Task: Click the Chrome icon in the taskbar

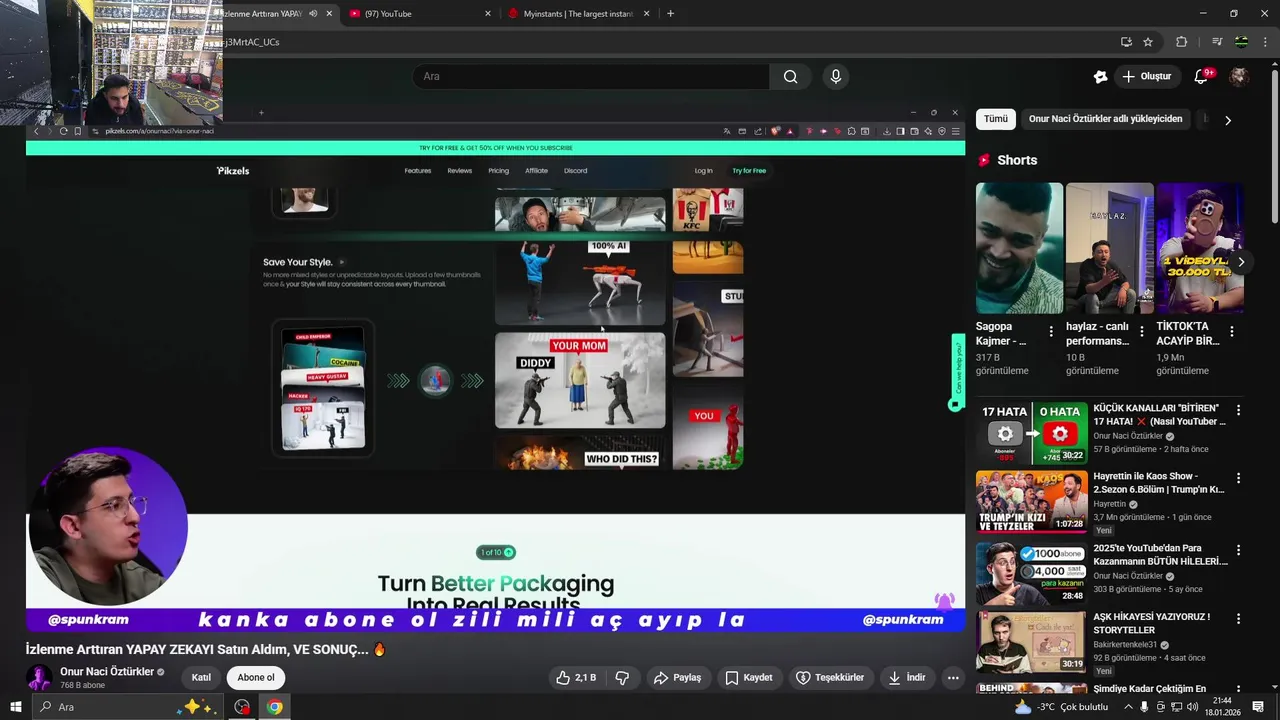Action: point(274,707)
